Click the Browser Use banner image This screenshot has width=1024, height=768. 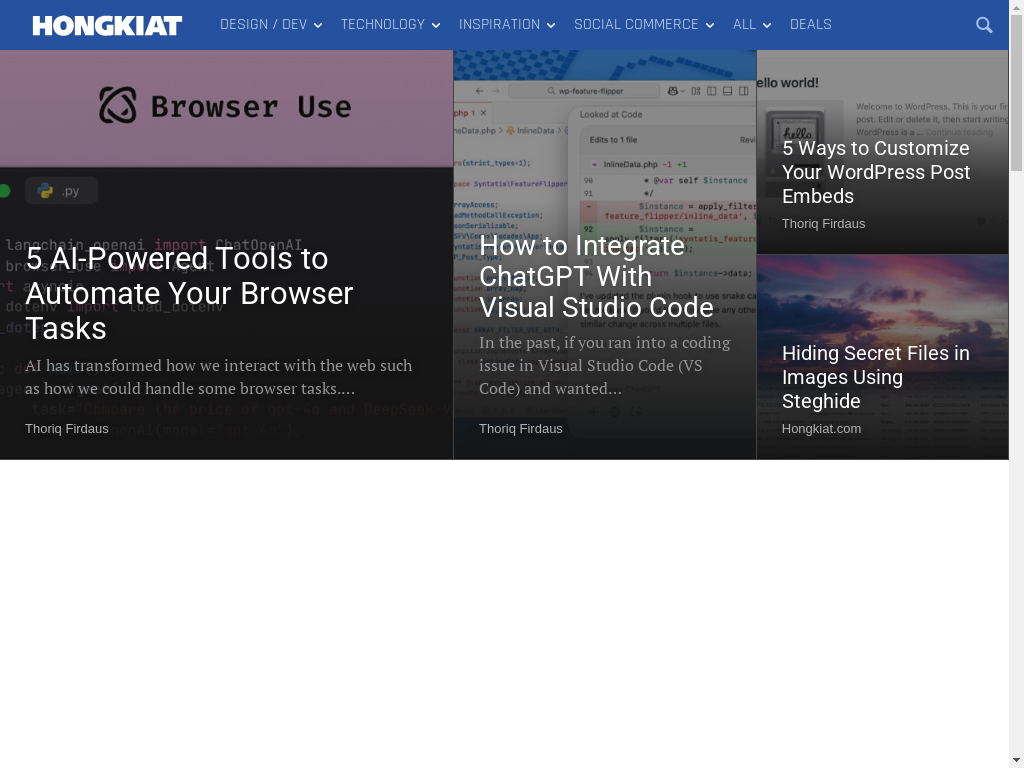click(226, 108)
